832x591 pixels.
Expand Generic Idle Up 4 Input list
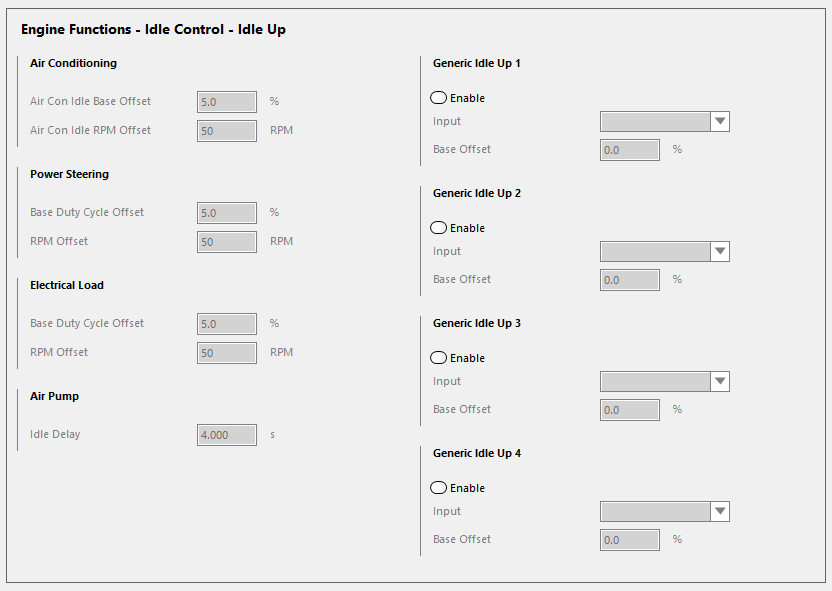[664, 512]
